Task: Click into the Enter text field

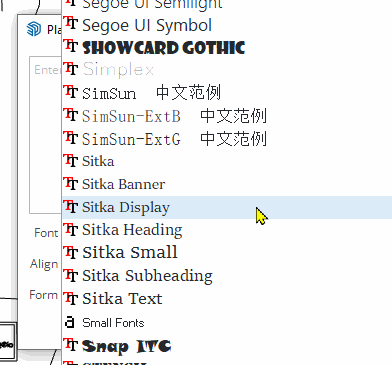Action: 45,135
